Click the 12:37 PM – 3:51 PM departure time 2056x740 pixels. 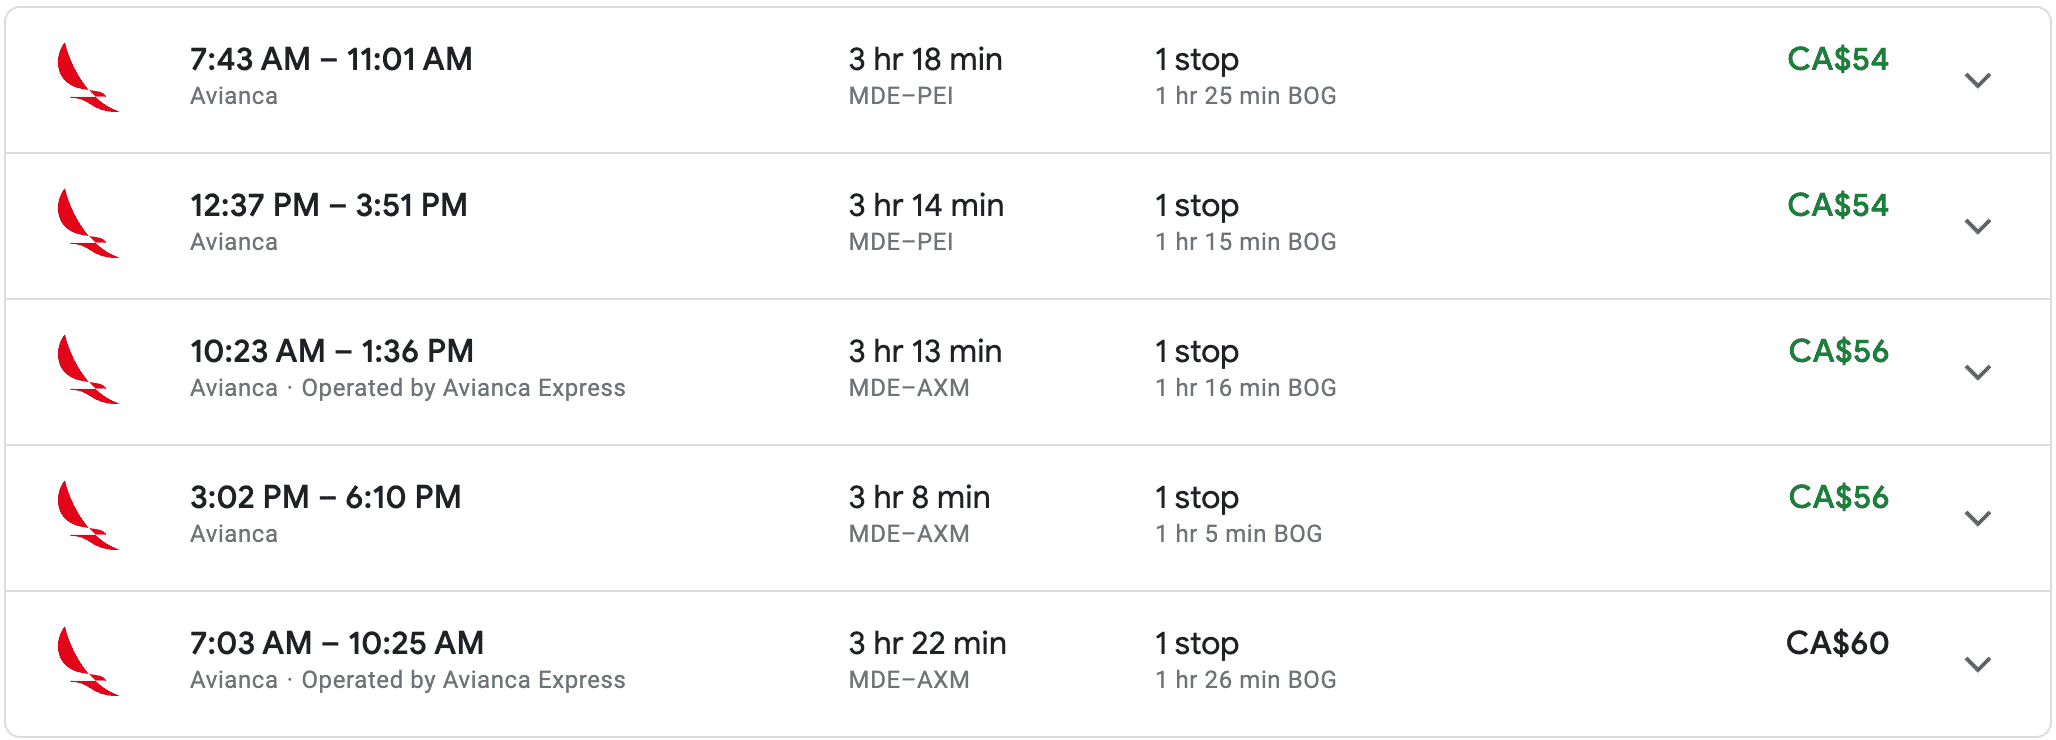(x=328, y=205)
